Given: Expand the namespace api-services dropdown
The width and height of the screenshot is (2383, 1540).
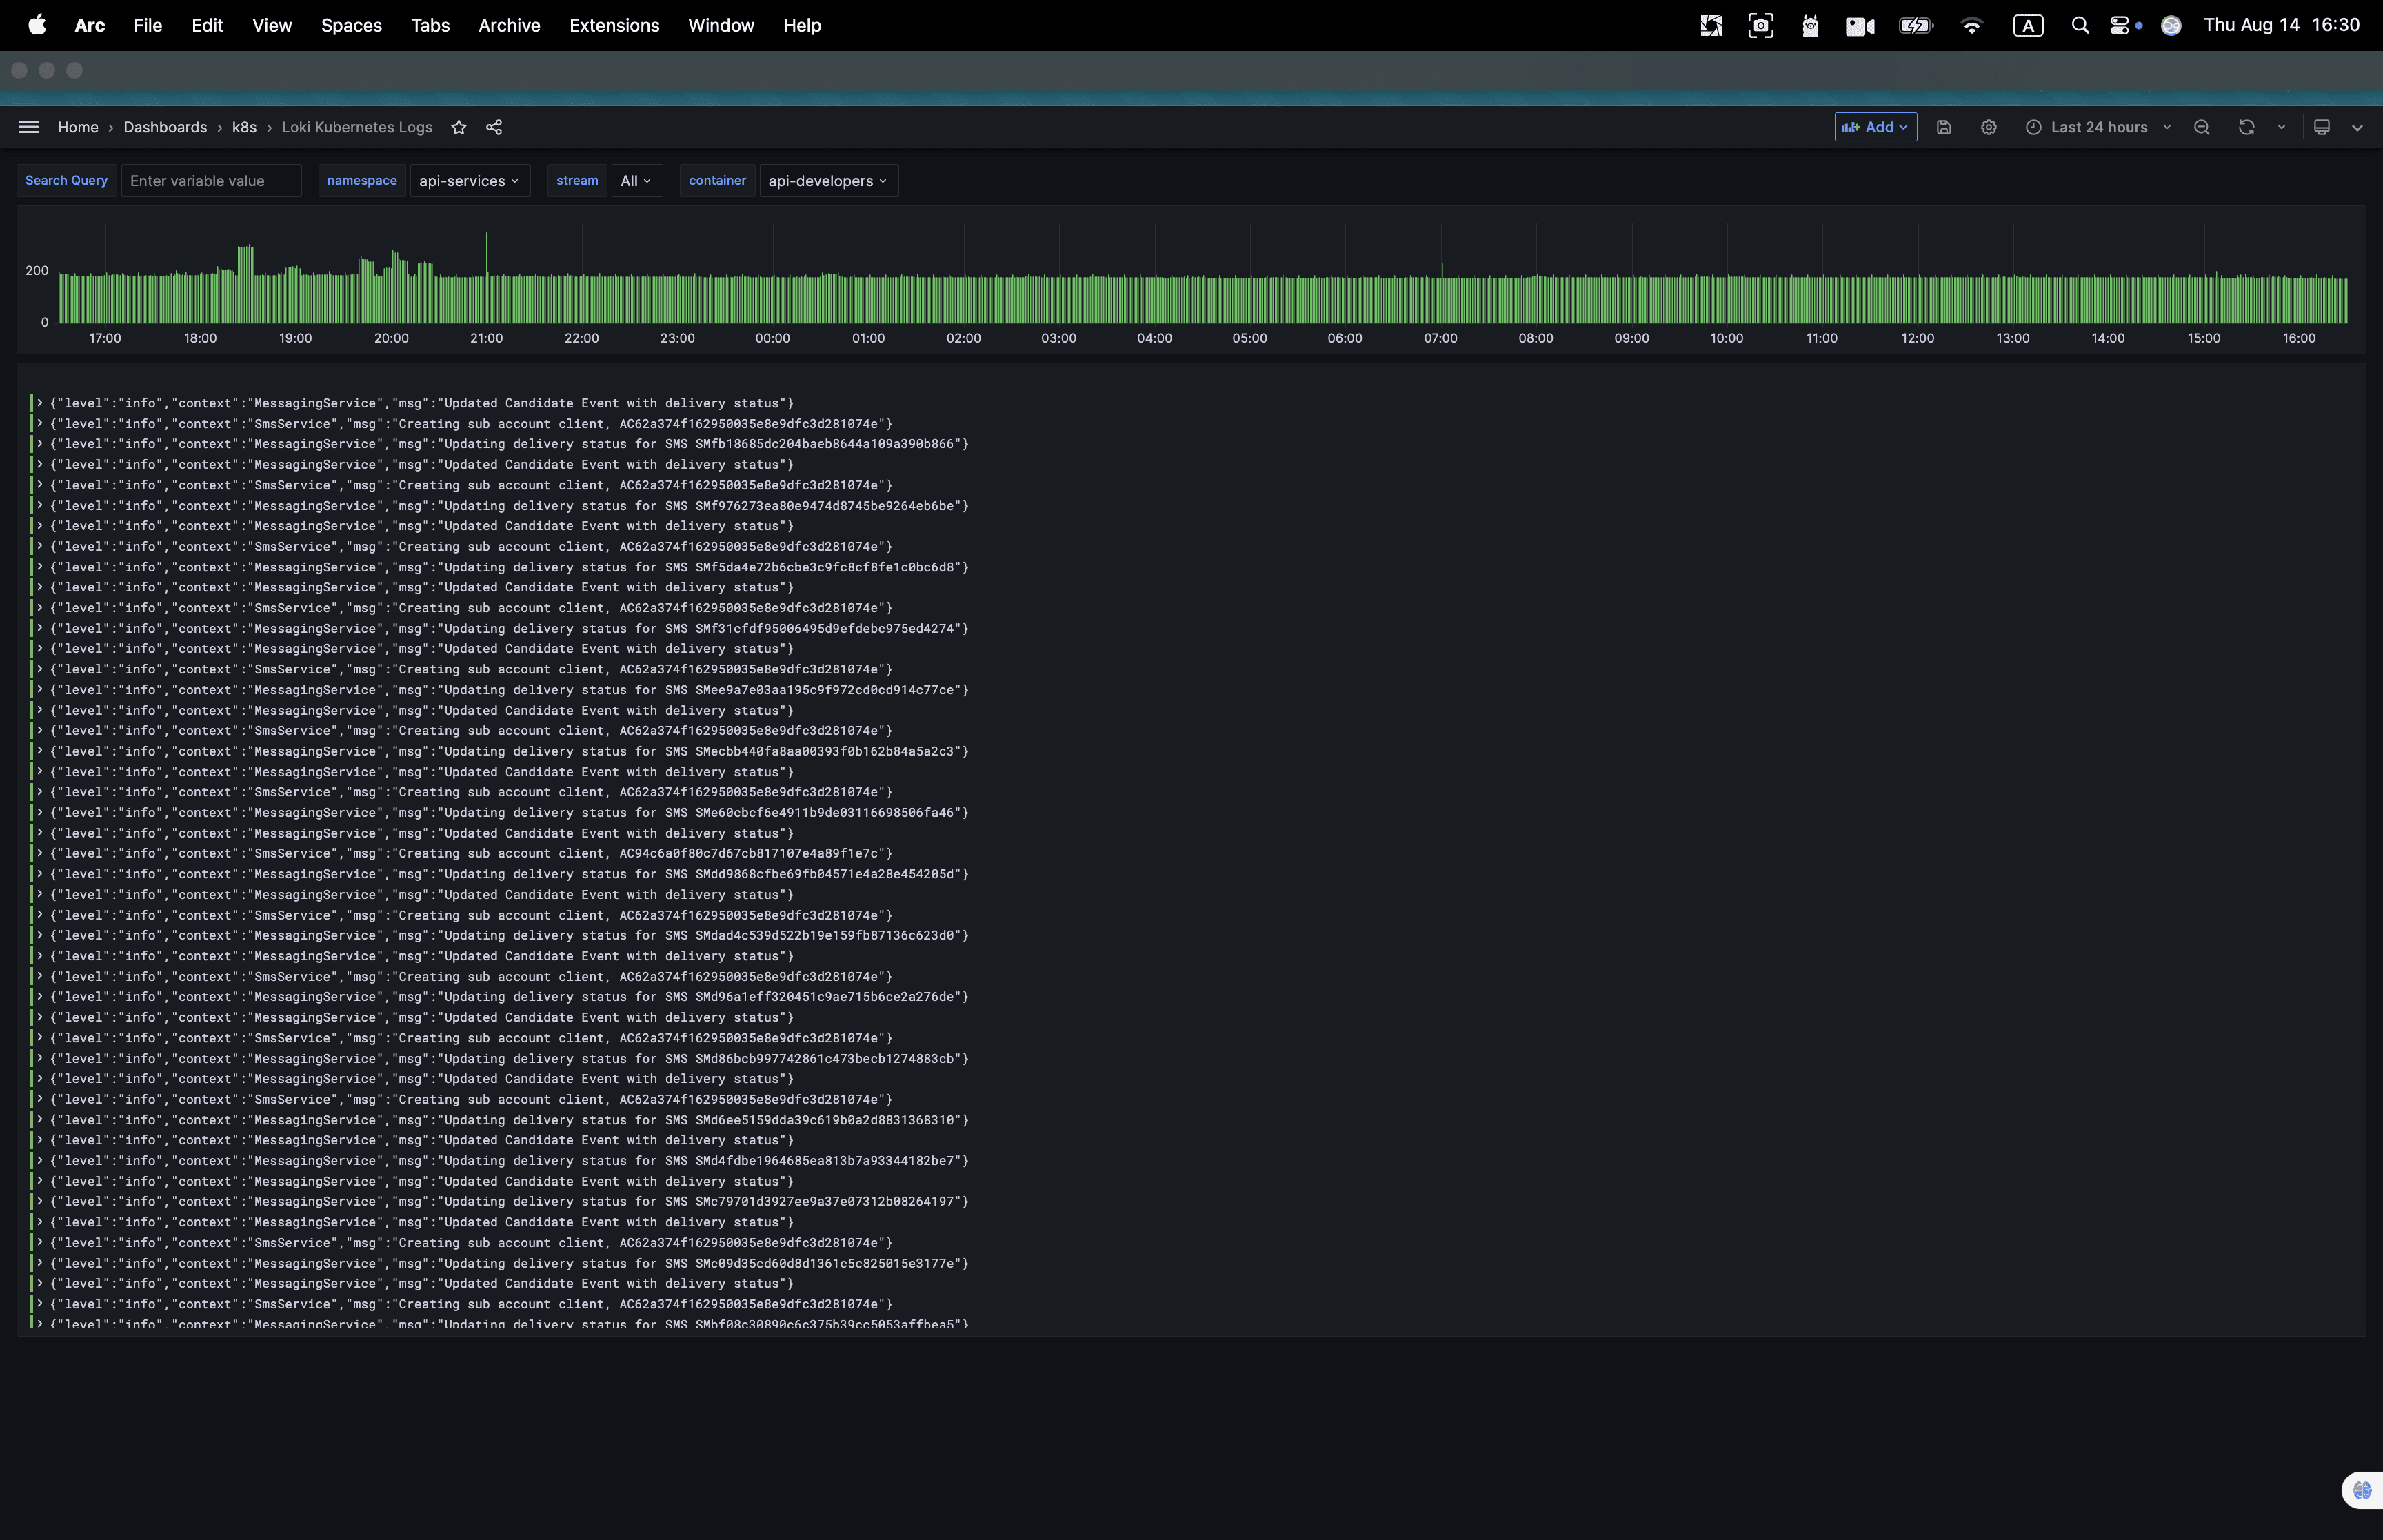Looking at the screenshot, I should point(469,181).
